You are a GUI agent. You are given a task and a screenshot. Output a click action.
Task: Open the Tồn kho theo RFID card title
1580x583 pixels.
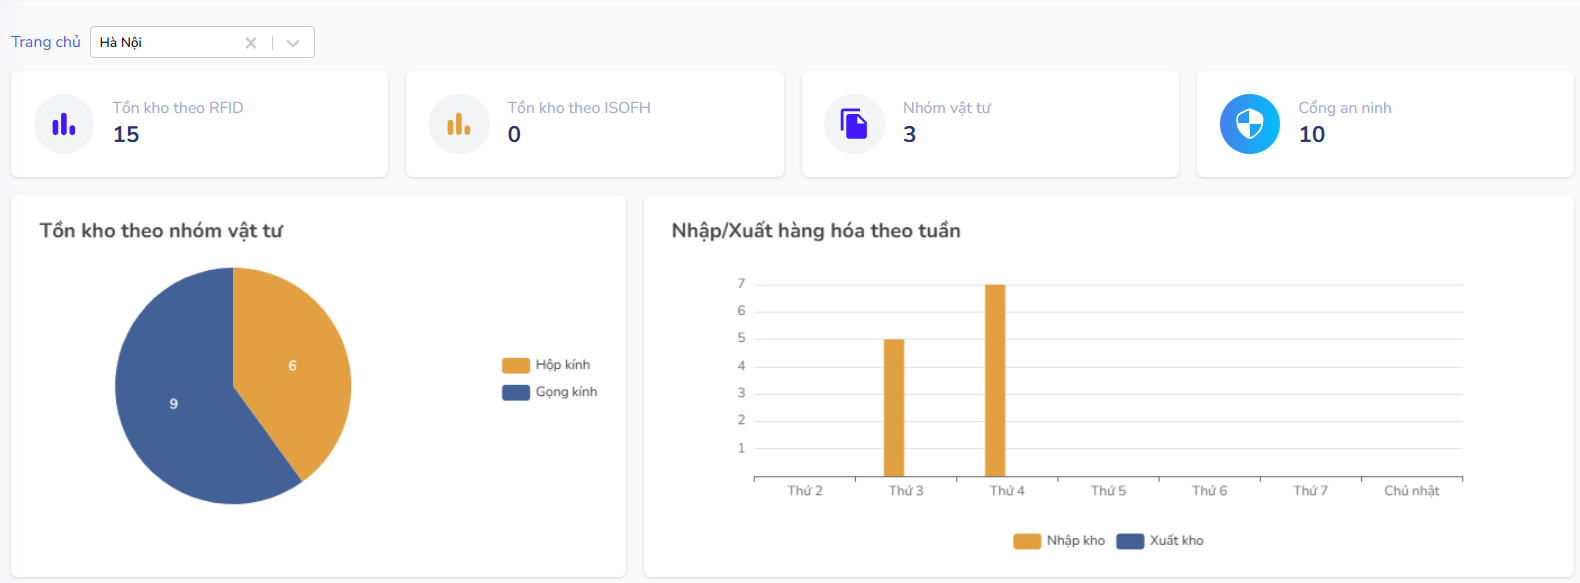[x=178, y=108]
